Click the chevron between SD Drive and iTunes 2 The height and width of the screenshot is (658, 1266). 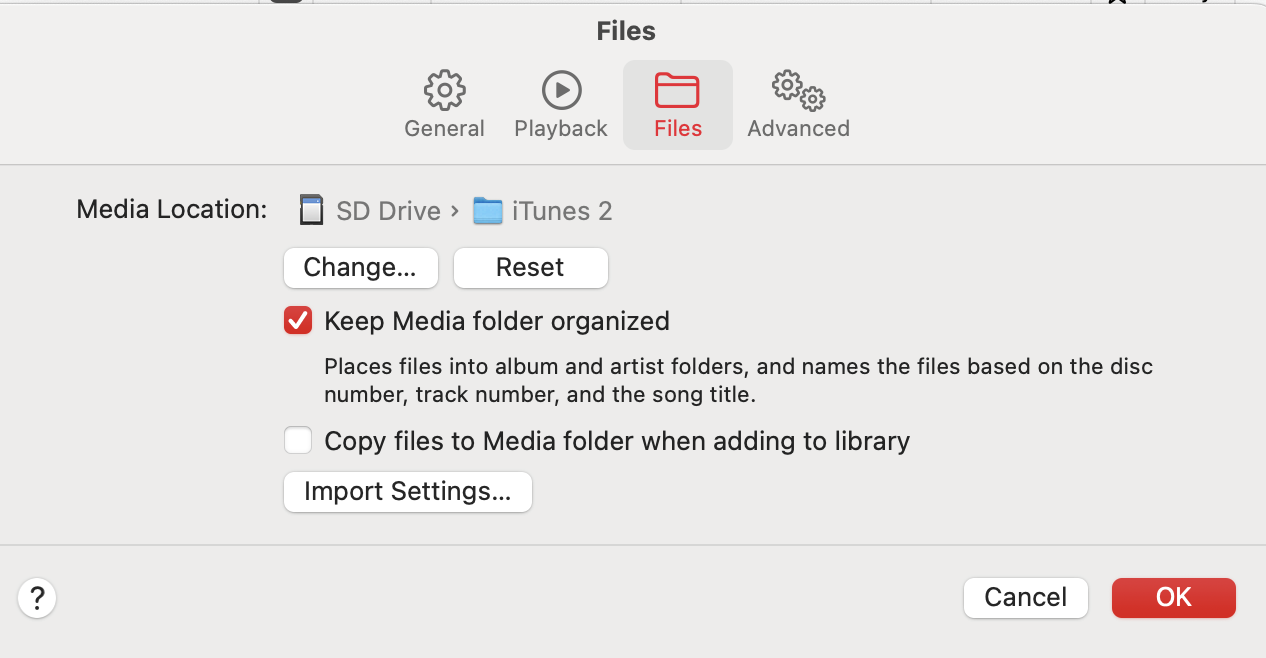point(455,211)
